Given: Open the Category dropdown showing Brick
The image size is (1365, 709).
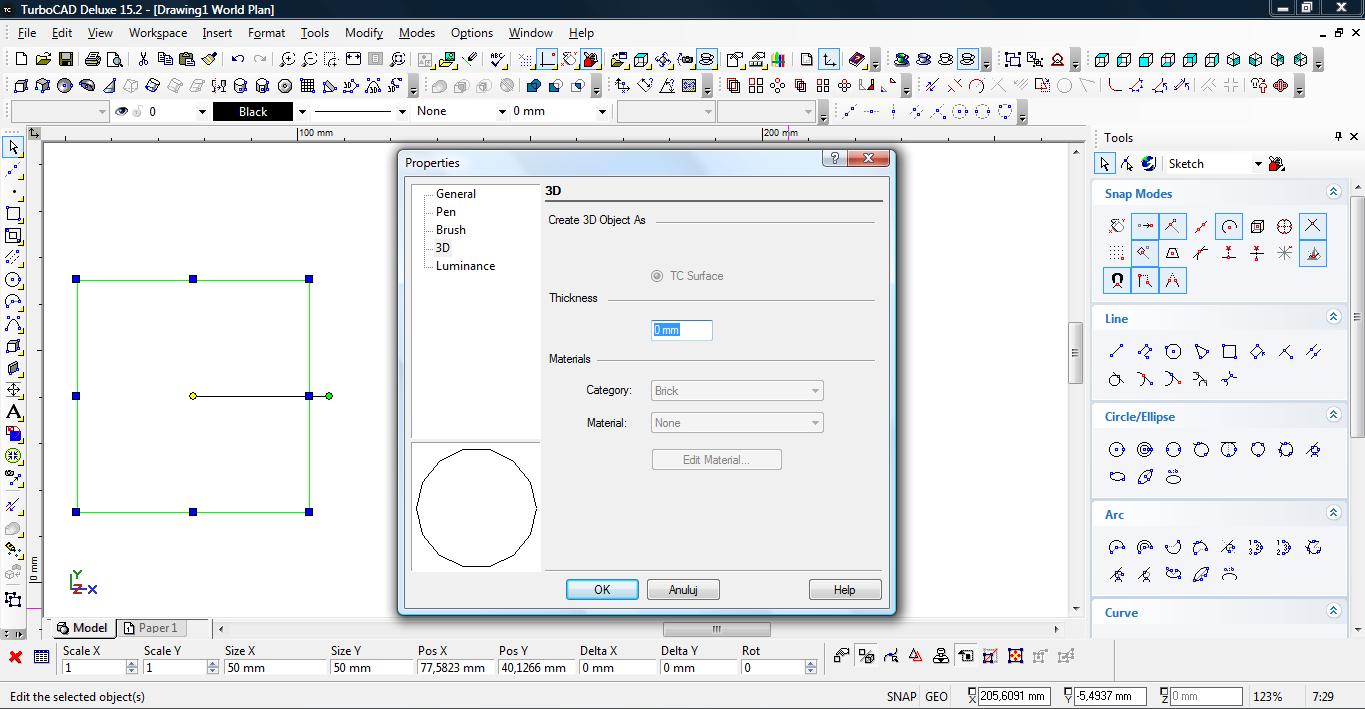Looking at the screenshot, I should coord(737,391).
